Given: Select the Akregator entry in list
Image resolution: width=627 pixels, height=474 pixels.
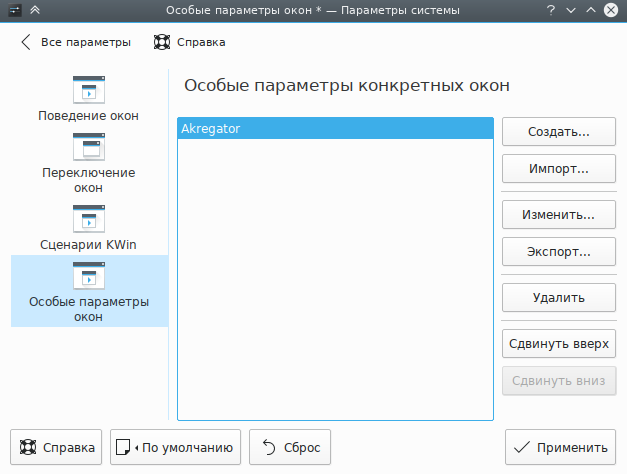Looking at the screenshot, I should [x=335, y=129].
